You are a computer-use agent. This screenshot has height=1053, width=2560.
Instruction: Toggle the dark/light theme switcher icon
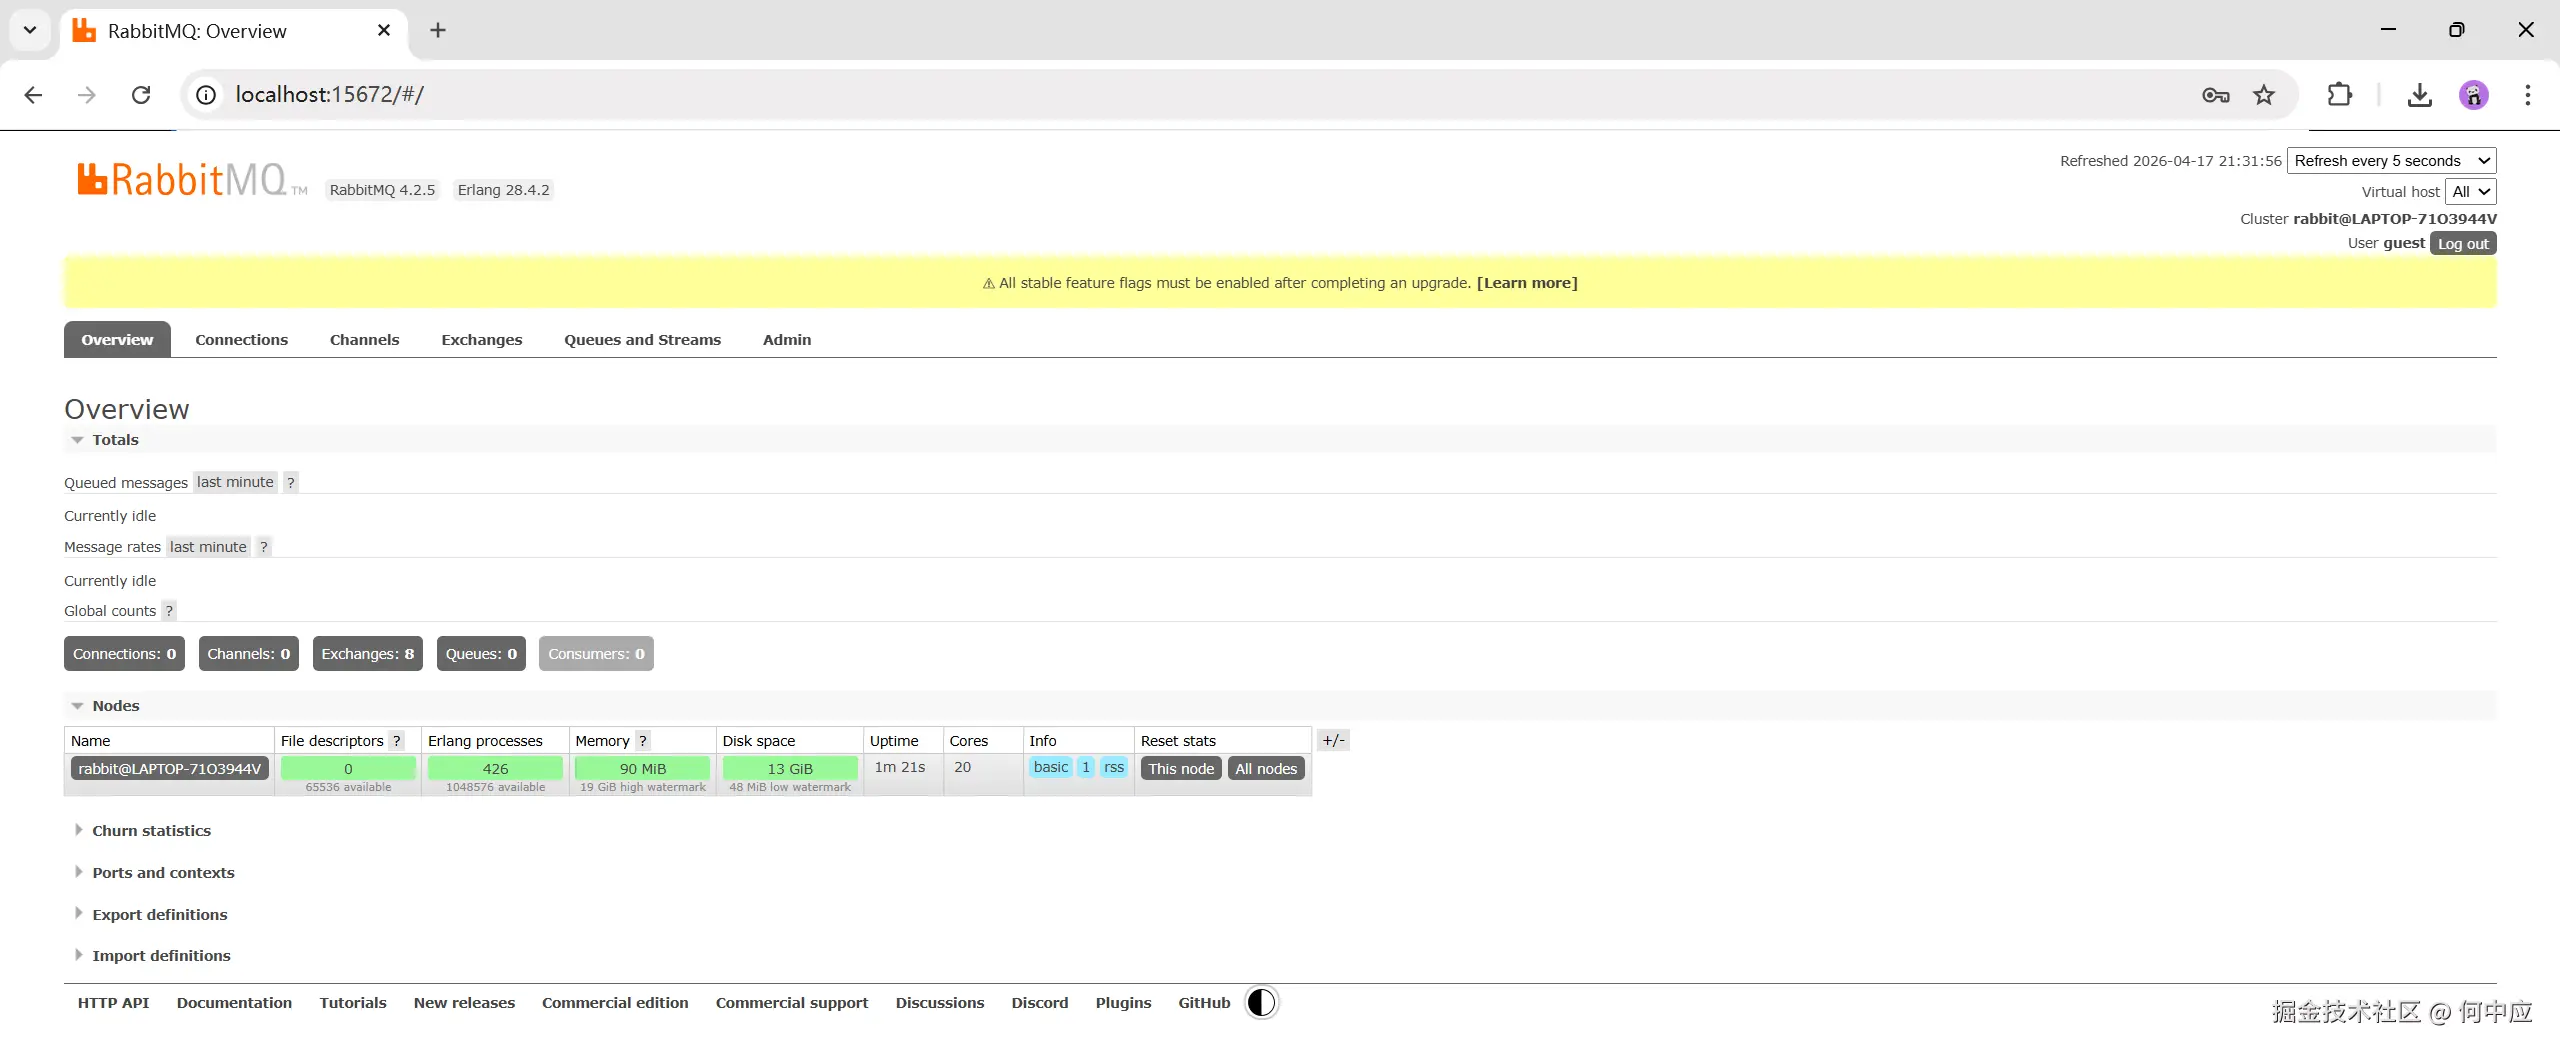[1262, 1002]
